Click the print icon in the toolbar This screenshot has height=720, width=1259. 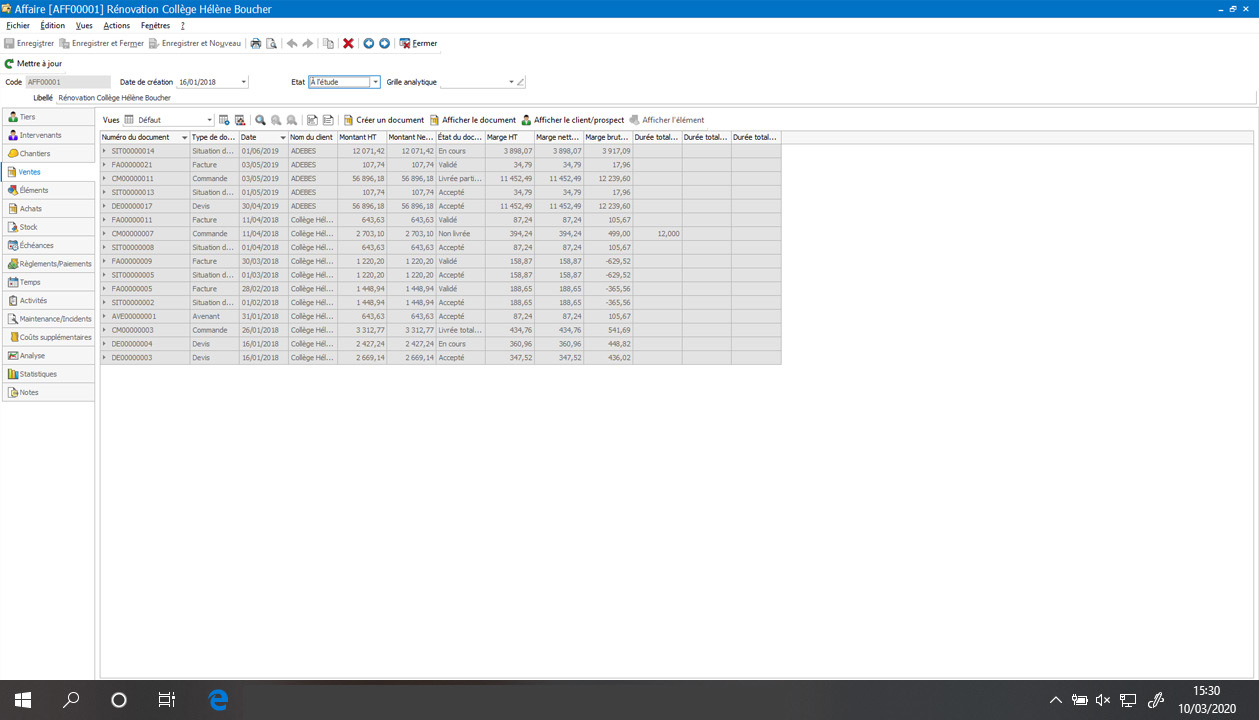pos(256,43)
